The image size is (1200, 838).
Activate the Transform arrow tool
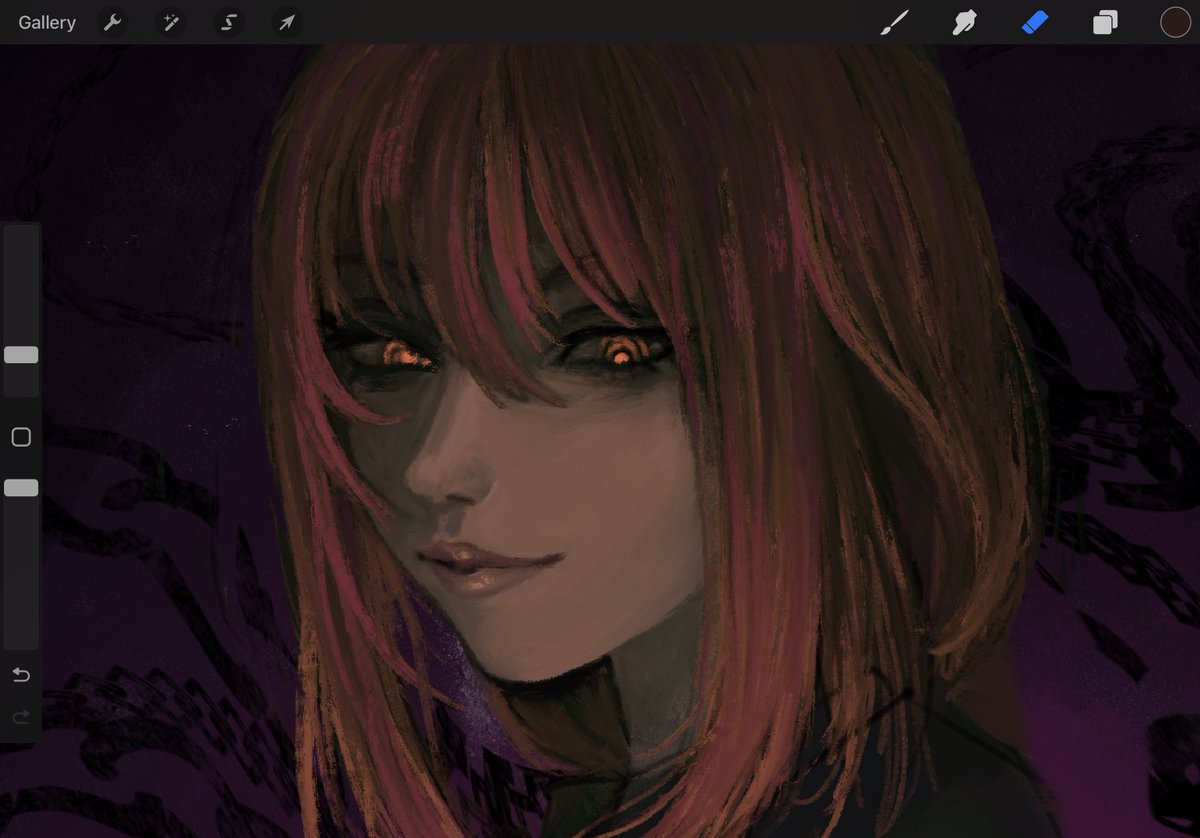coord(287,22)
